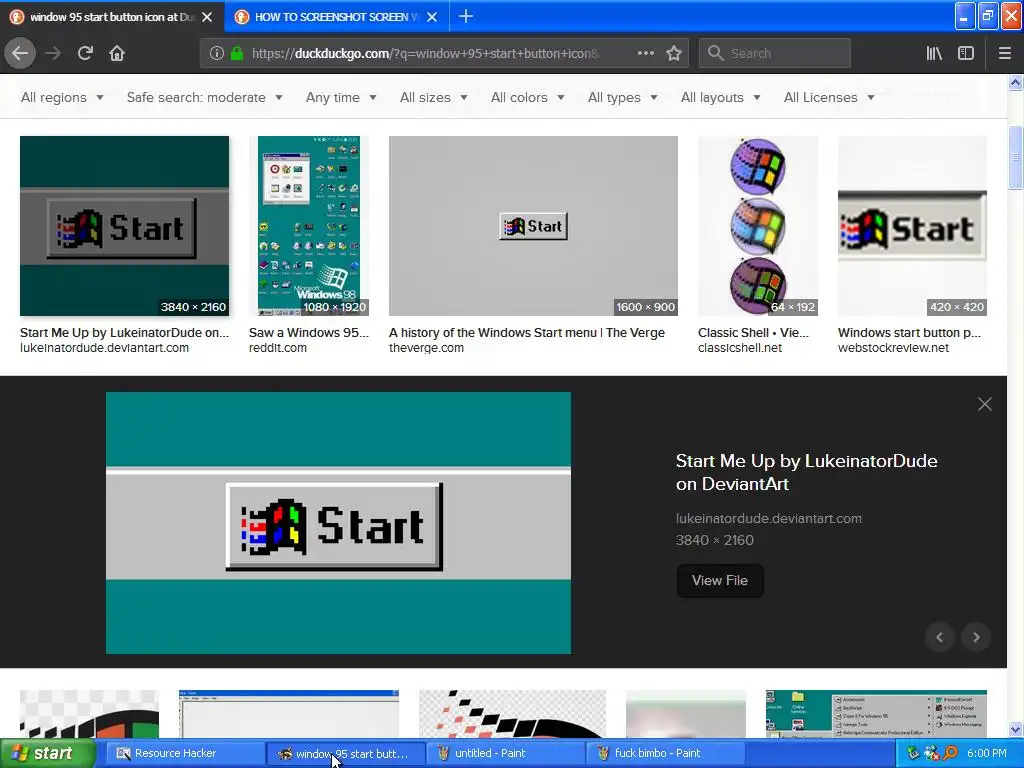
Task: Click the page scroll-down arrow
Action: 1015,729
